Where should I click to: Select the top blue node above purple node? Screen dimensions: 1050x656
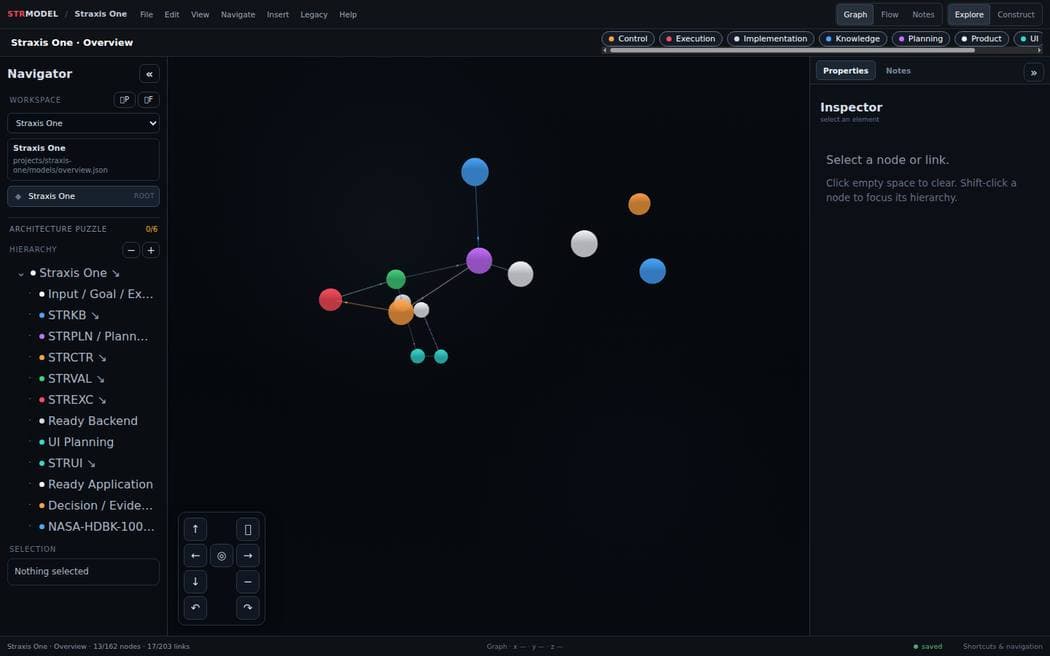pyautogui.click(x=475, y=172)
